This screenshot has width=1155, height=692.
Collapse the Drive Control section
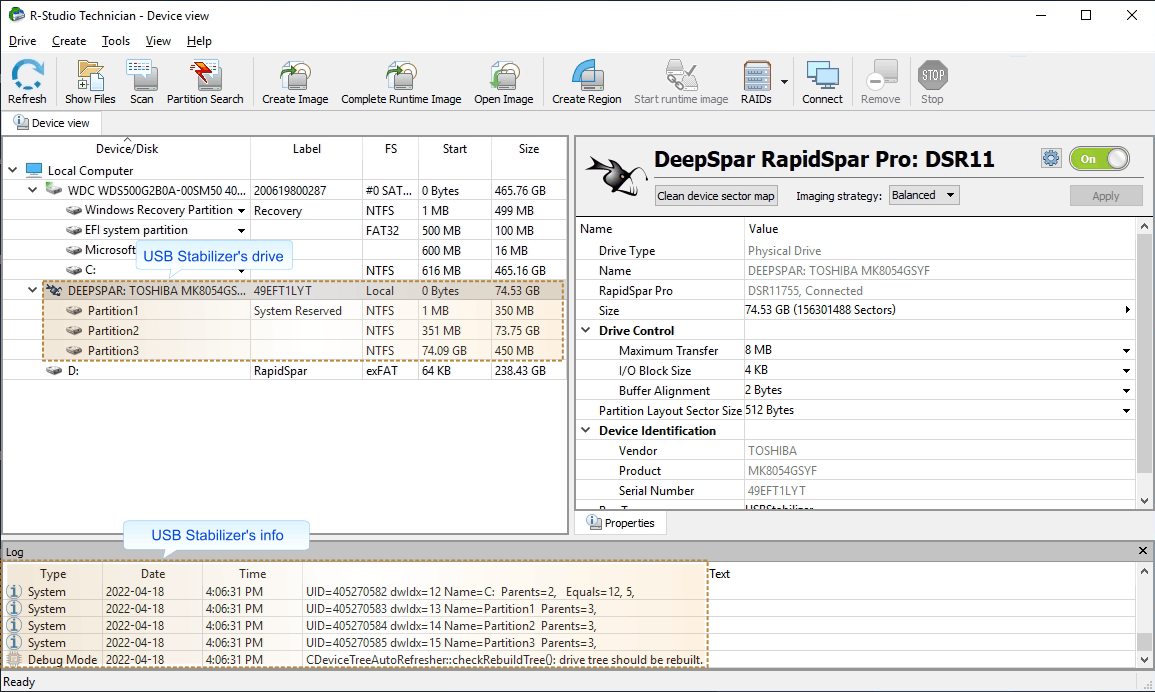point(586,330)
